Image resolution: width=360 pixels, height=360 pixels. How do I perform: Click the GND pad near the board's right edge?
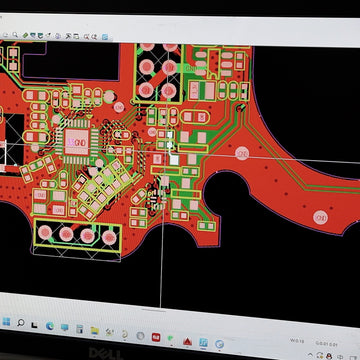[x=320, y=217]
